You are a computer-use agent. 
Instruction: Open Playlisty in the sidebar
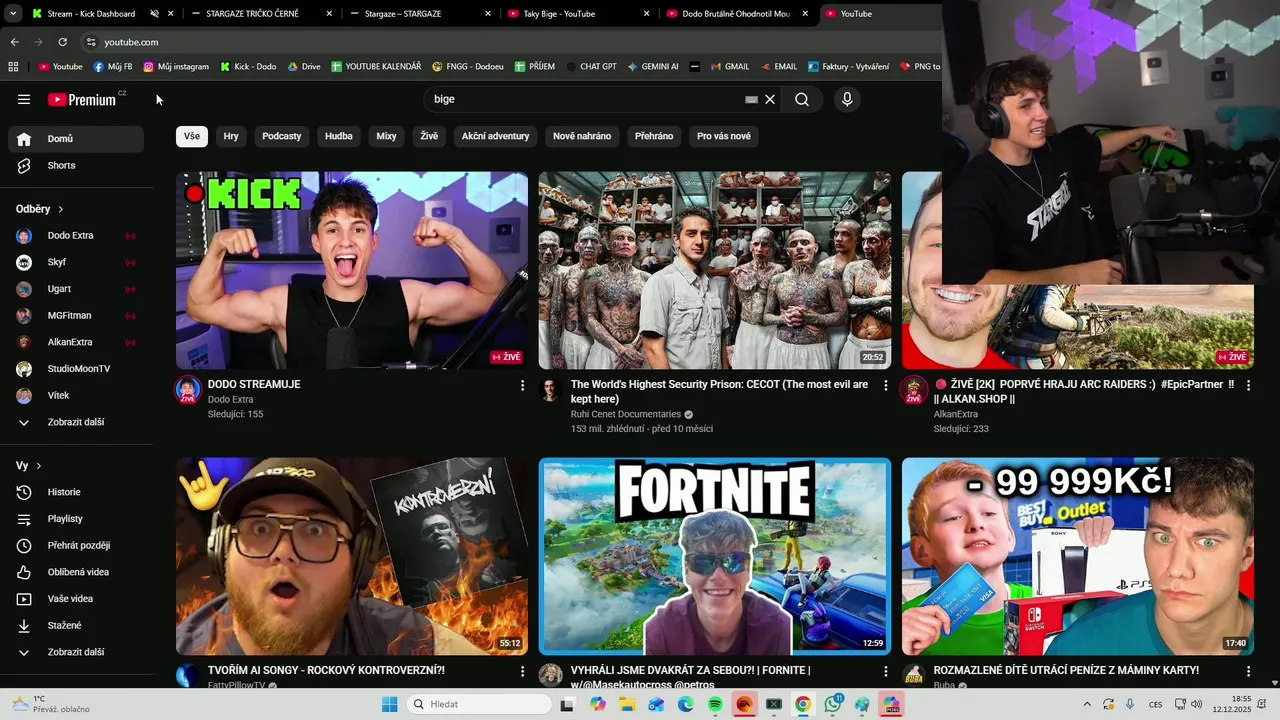[x=76, y=519]
